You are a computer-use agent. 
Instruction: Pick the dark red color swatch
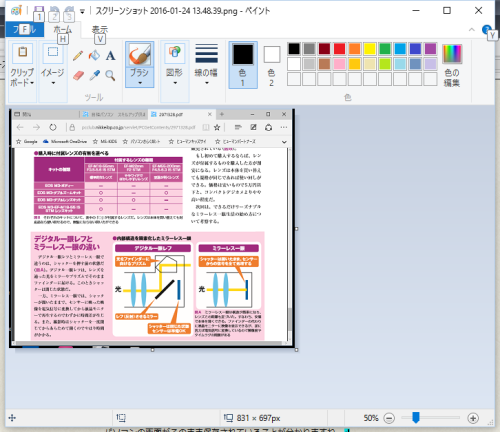pos(324,49)
